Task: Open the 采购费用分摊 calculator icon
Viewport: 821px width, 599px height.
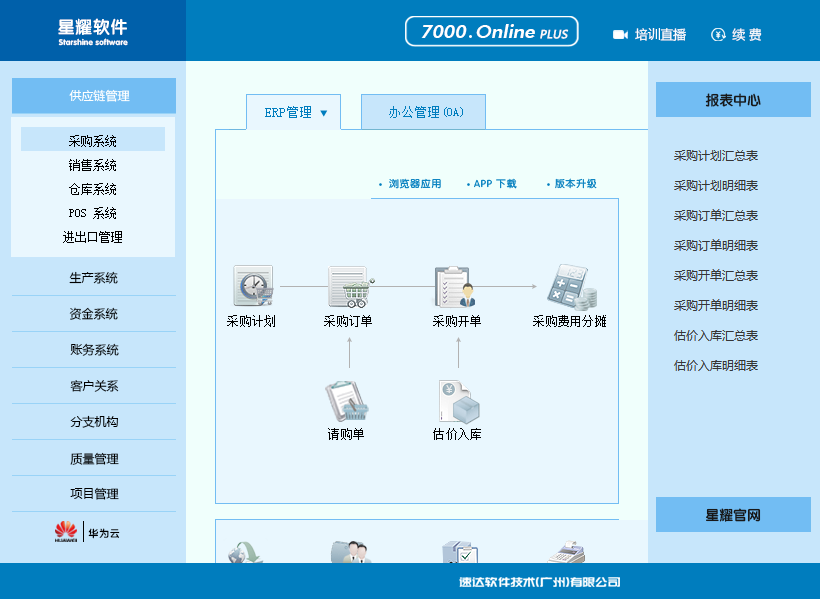Action: pos(572,287)
